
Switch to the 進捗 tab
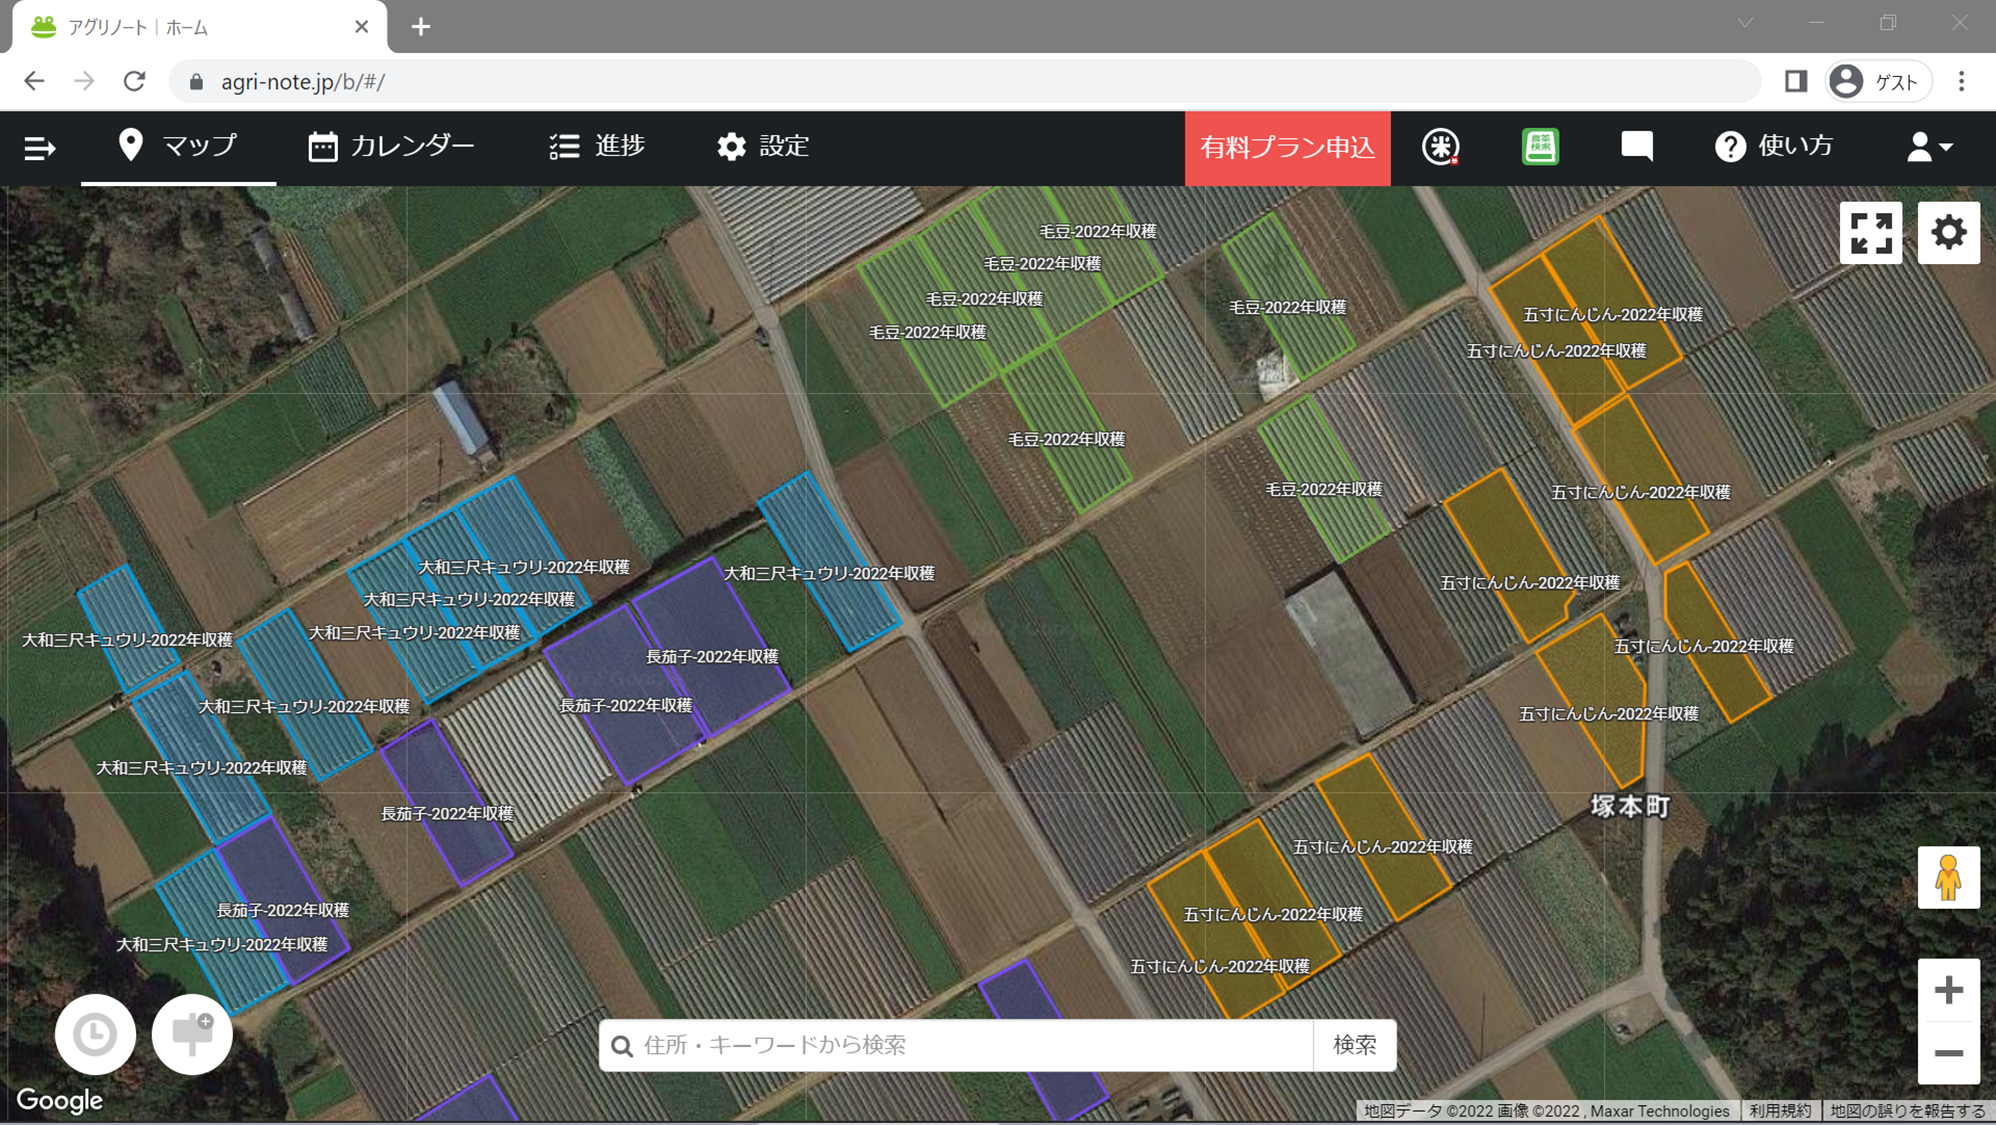click(597, 146)
